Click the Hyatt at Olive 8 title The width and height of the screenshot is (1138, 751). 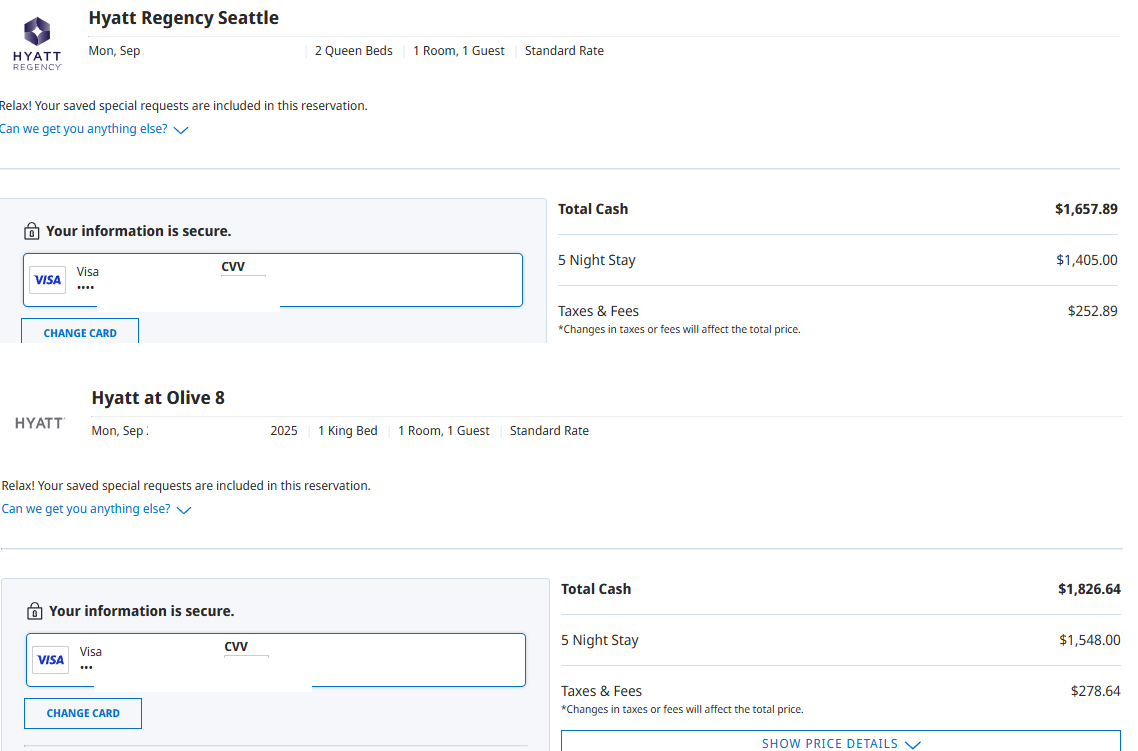pyautogui.click(x=158, y=398)
